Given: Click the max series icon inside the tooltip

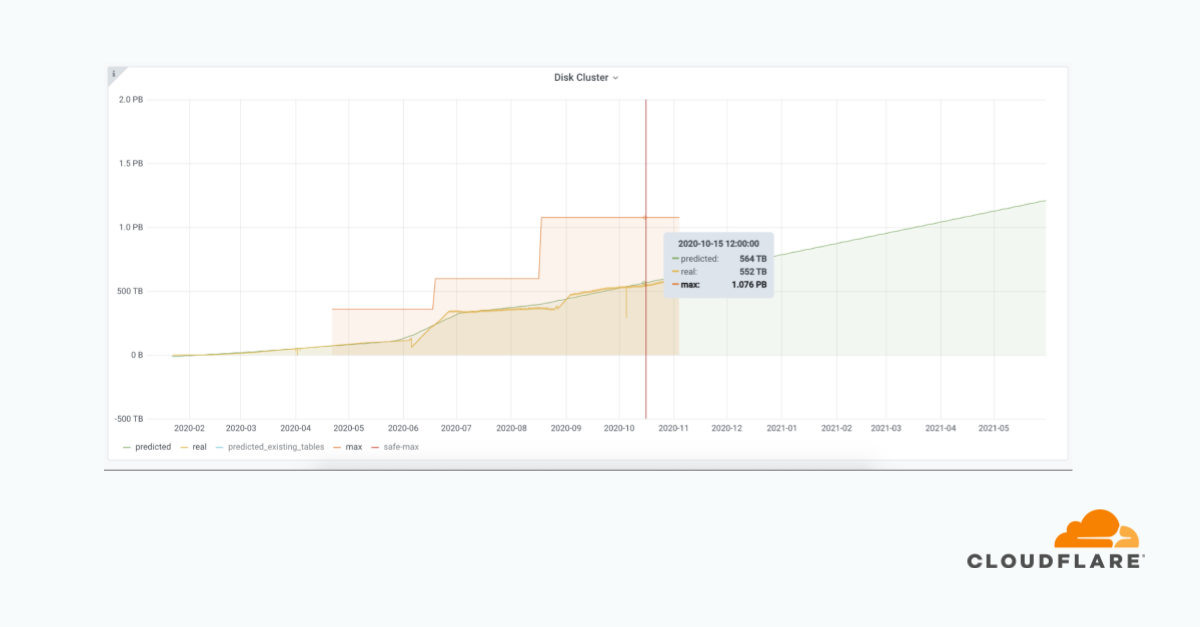Looking at the screenshot, I should tap(676, 285).
